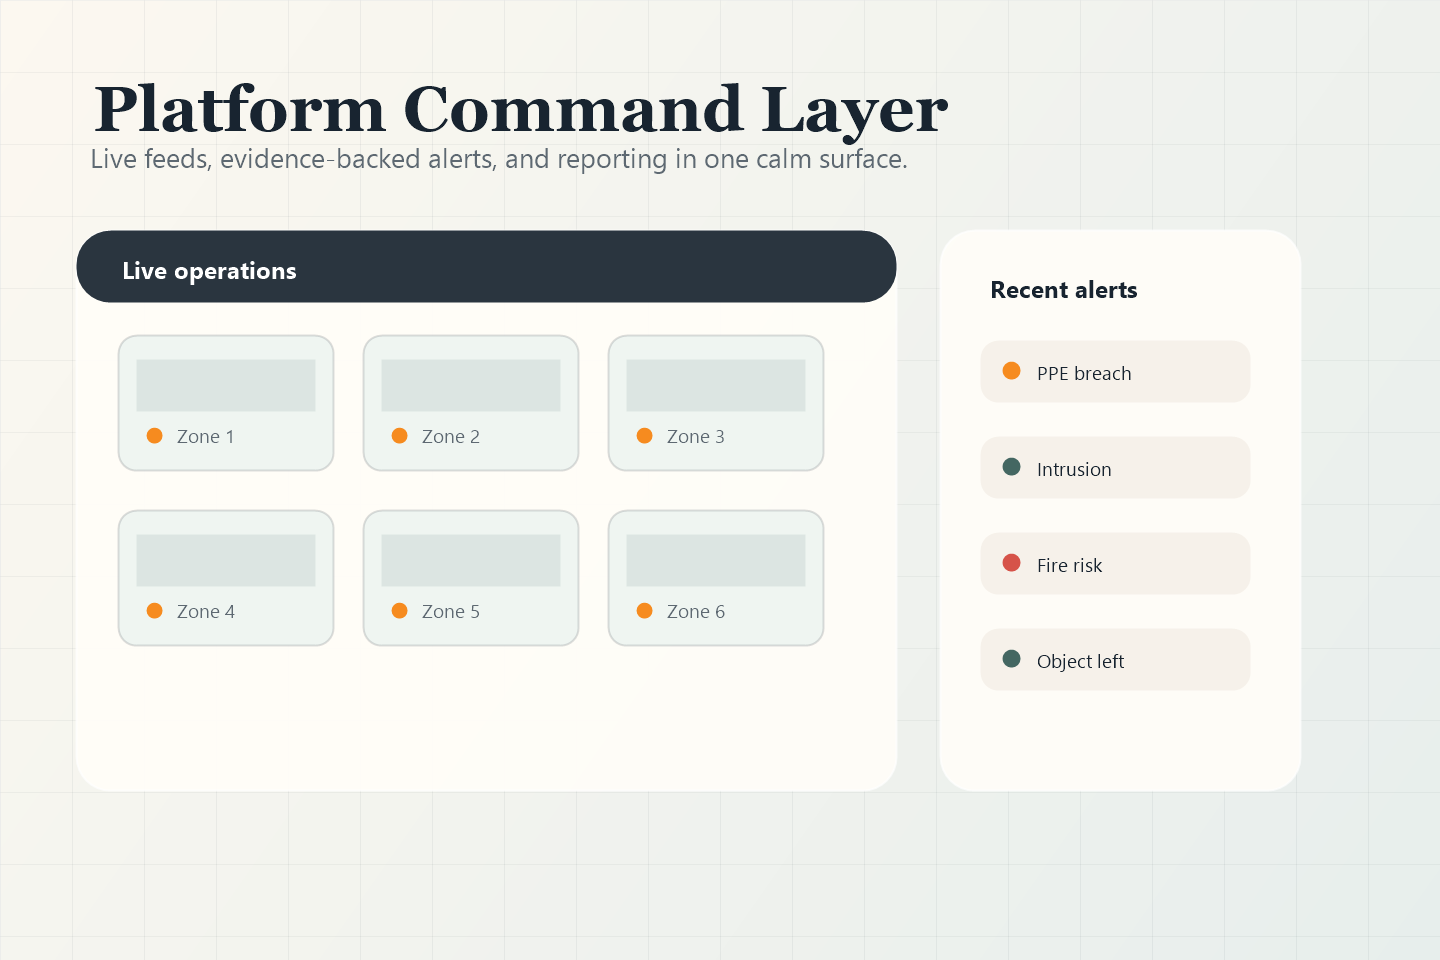Click the green dot on Intrusion

(x=1012, y=467)
